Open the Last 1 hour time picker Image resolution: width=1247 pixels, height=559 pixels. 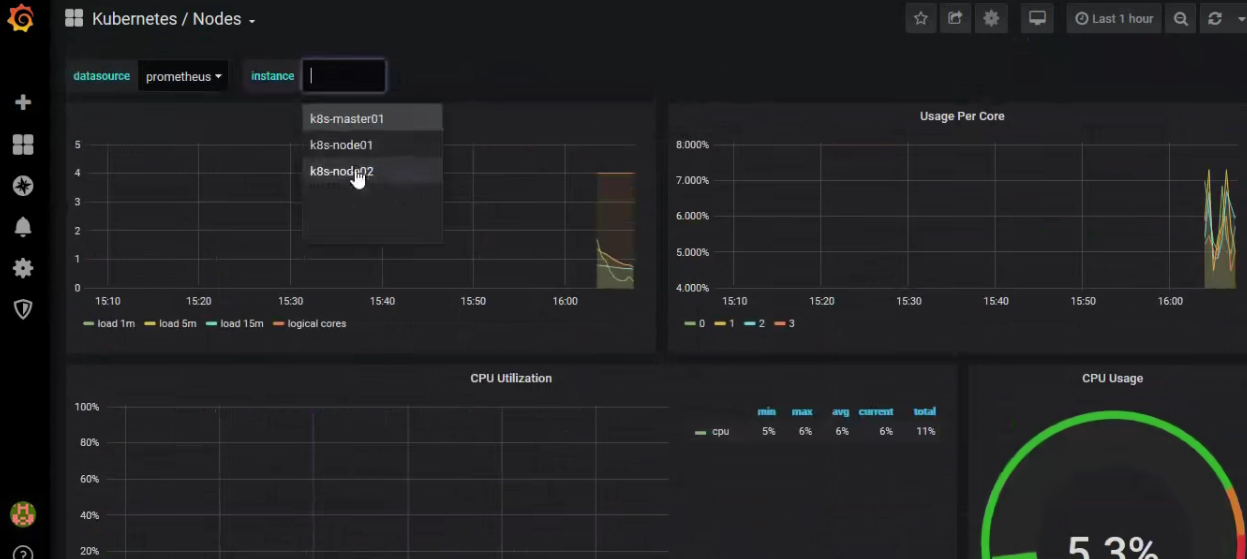click(x=1114, y=19)
